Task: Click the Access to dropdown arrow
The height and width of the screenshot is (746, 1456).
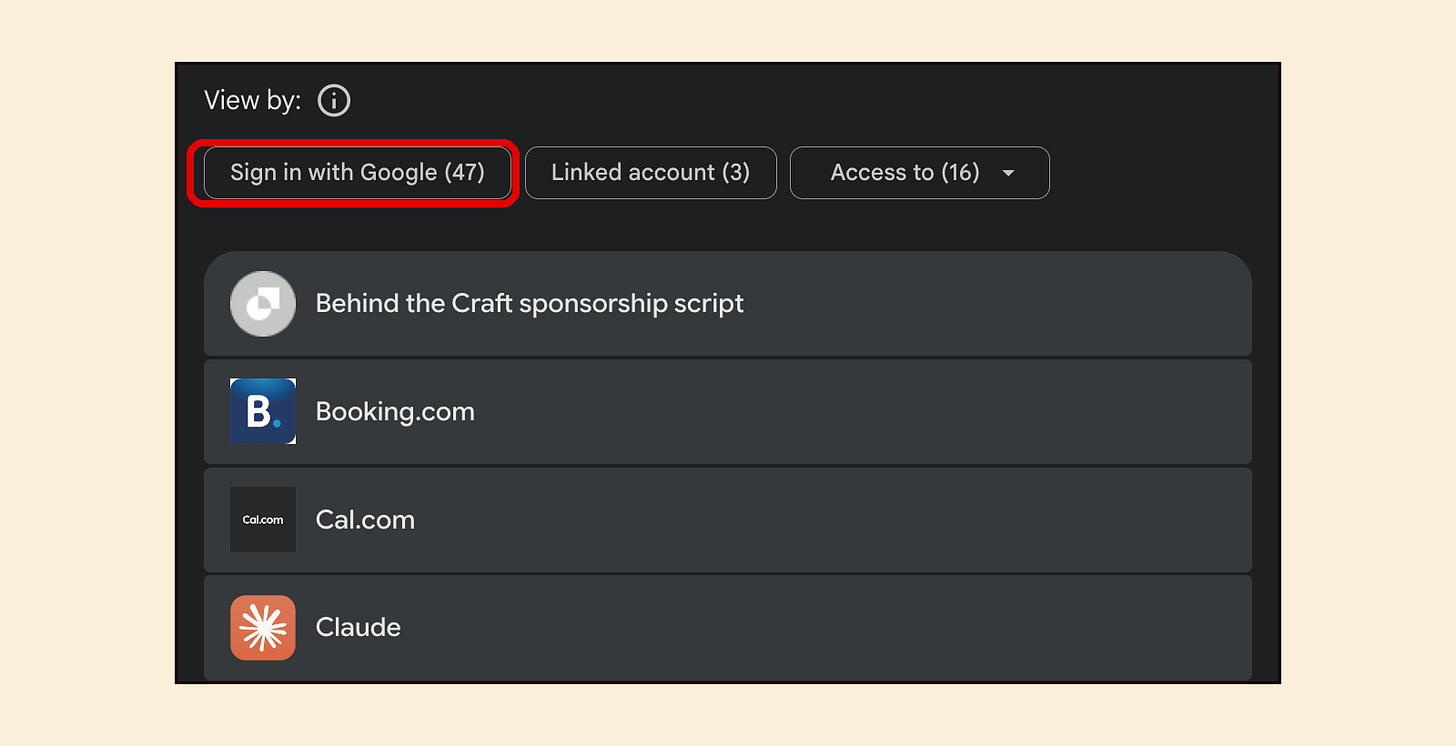Action: point(1008,173)
